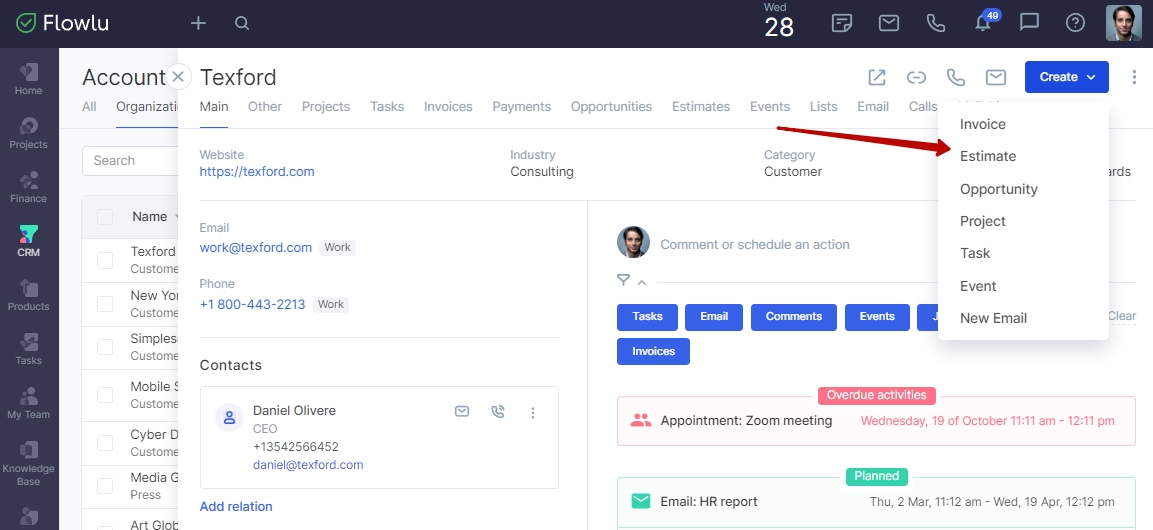The width and height of the screenshot is (1153, 530).
Task: Open My Team module in sidebar
Action: (x=29, y=404)
